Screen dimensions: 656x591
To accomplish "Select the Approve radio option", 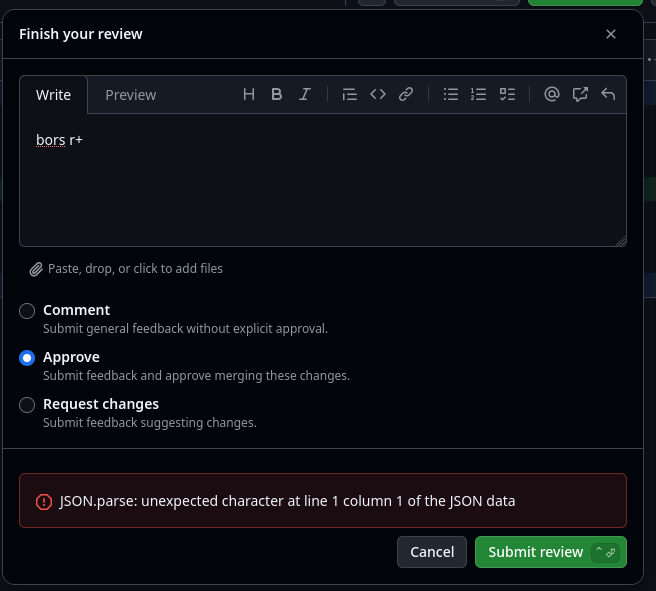I will click(27, 358).
